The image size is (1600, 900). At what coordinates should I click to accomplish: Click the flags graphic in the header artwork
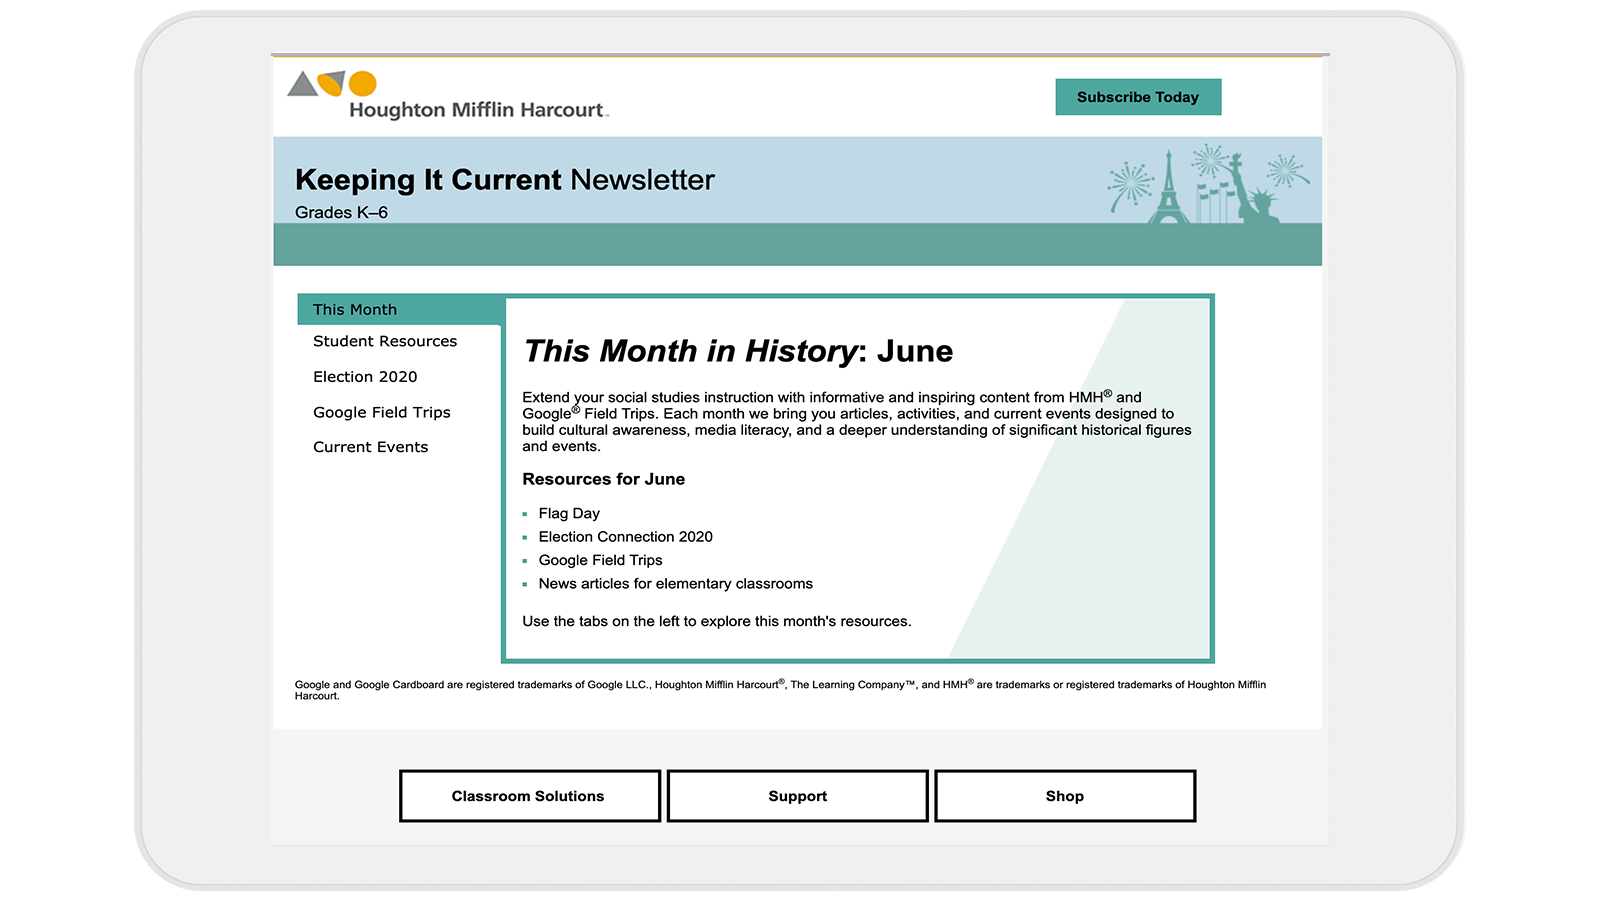pyautogui.click(x=1213, y=192)
